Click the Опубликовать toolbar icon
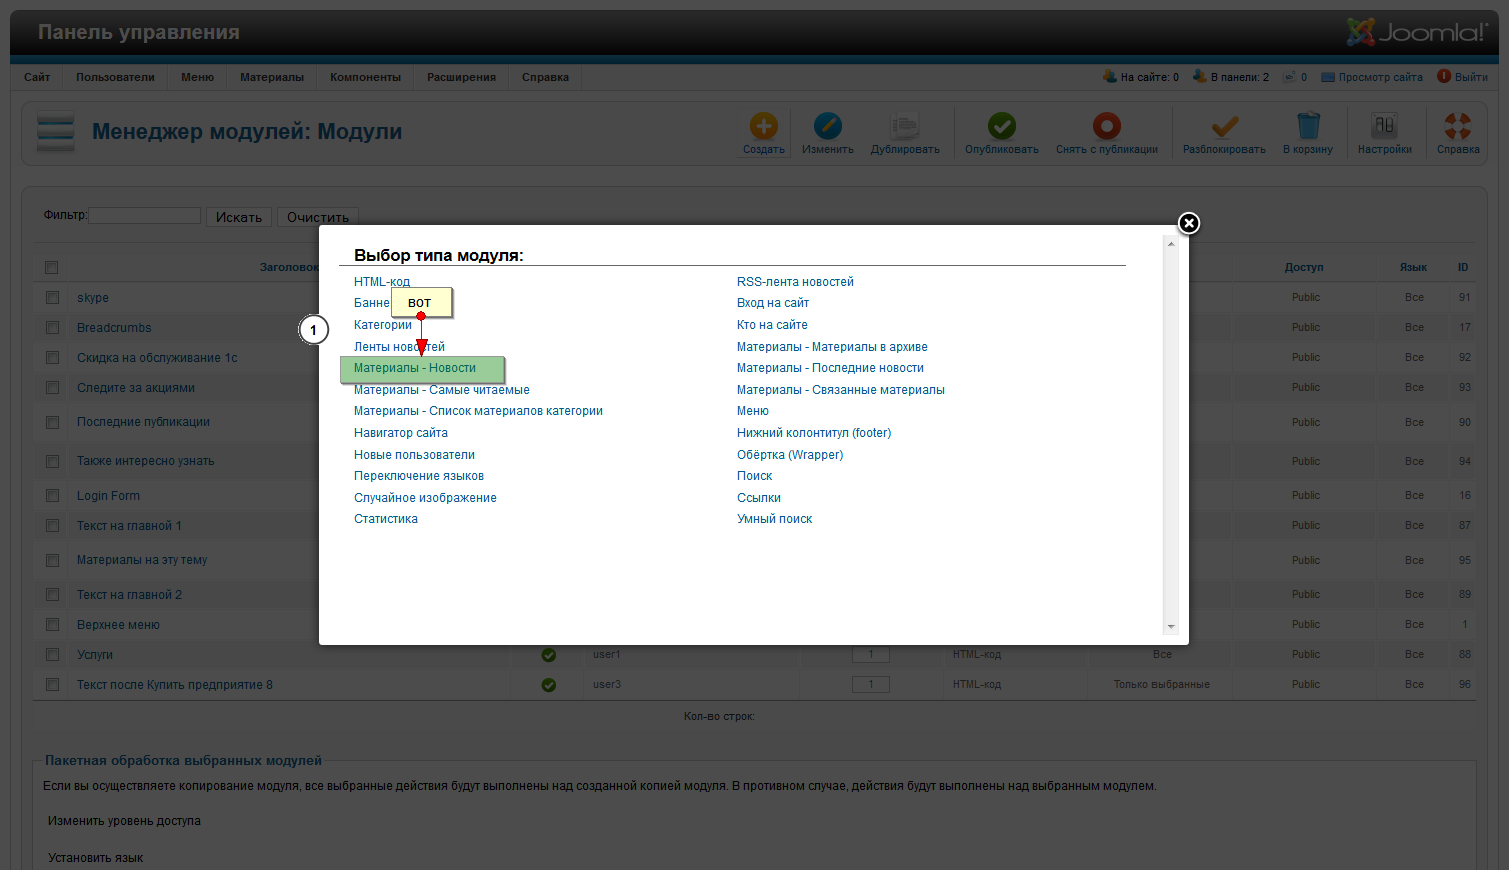Viewport: 1509px width, 870px height. click(x=1002, y=126)
